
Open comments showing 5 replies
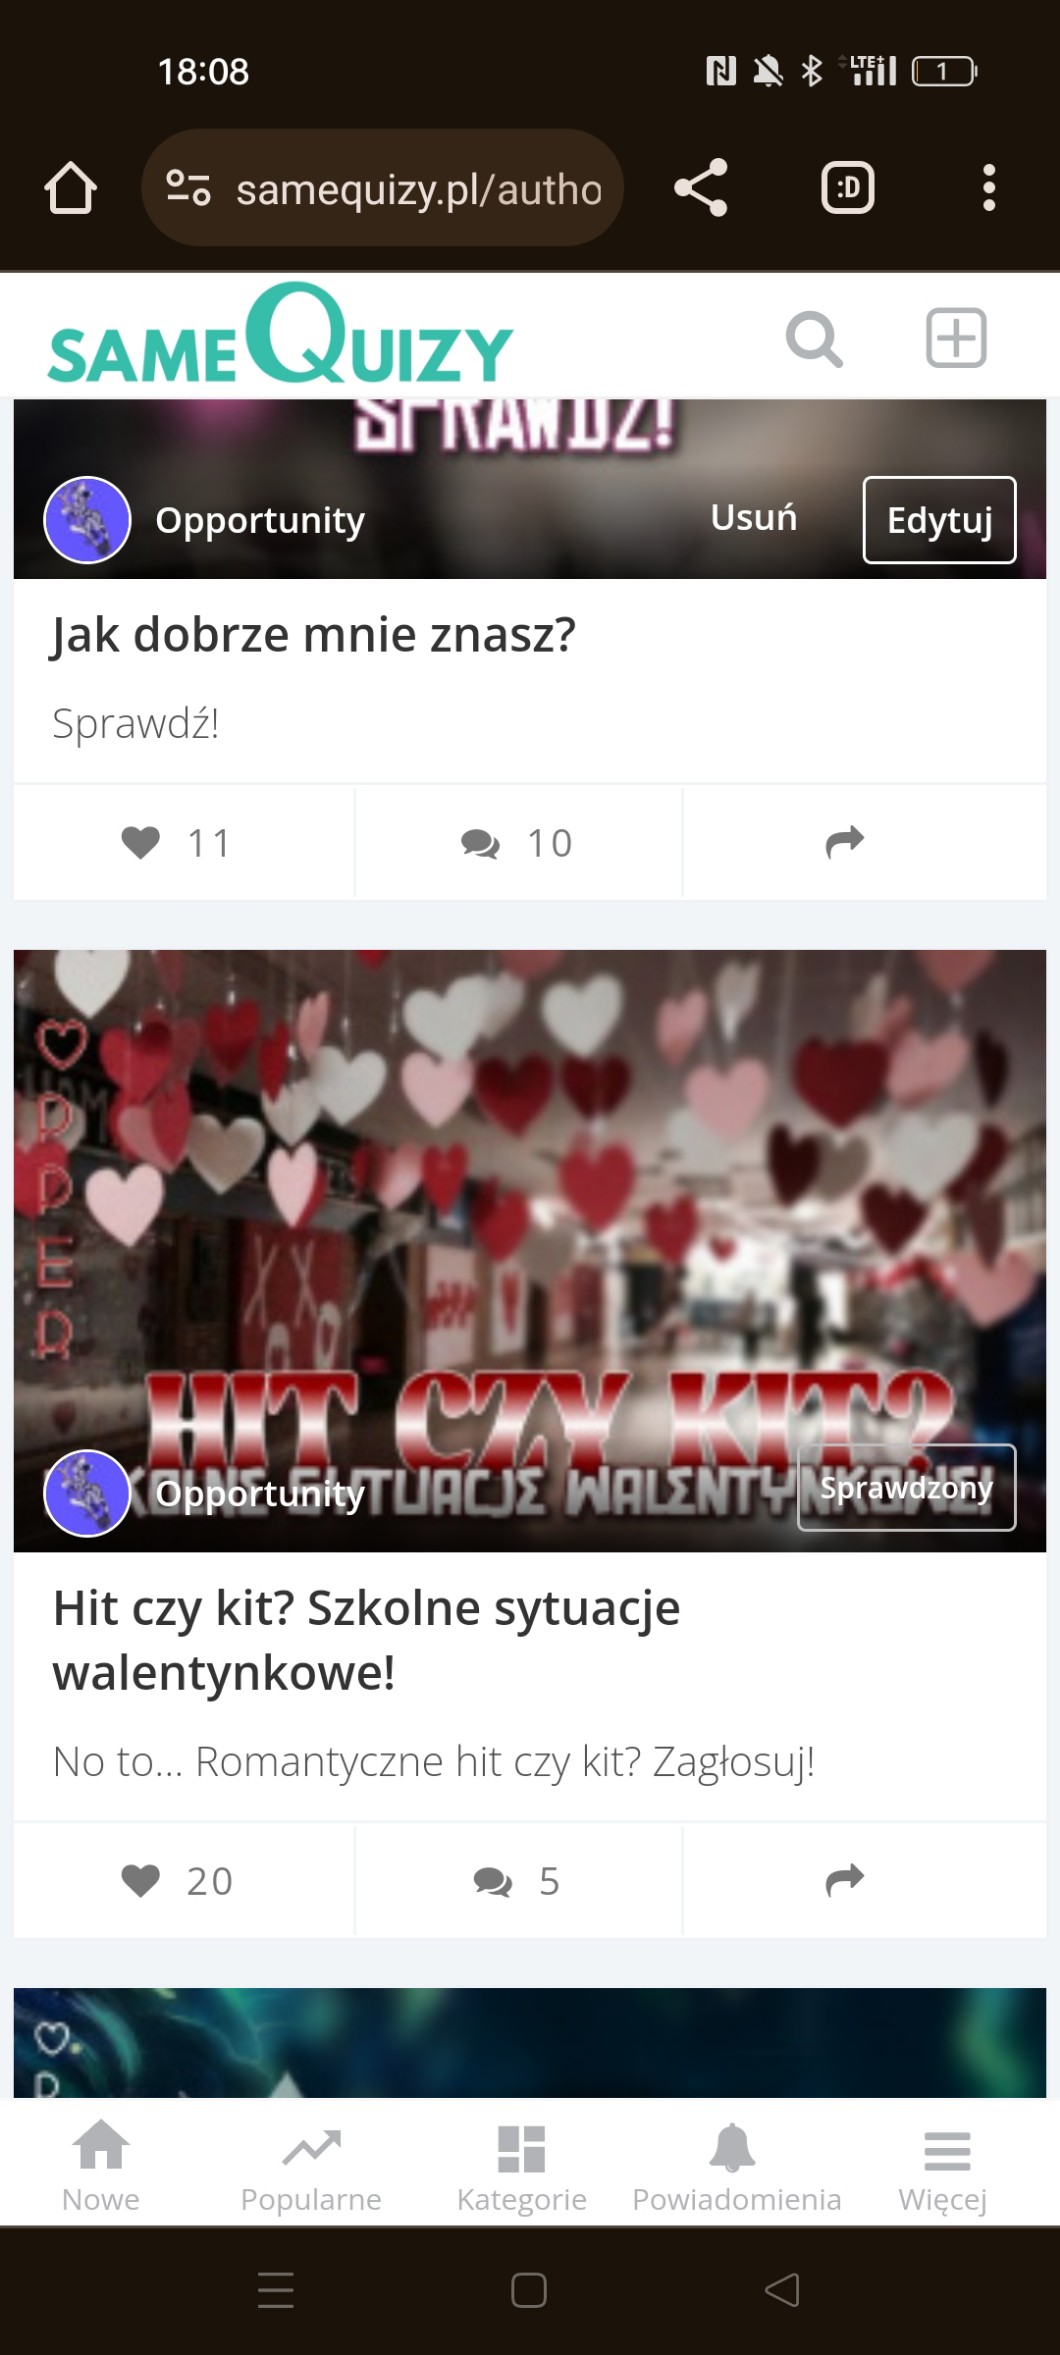pyautogui.click(x=518, y=1881)
